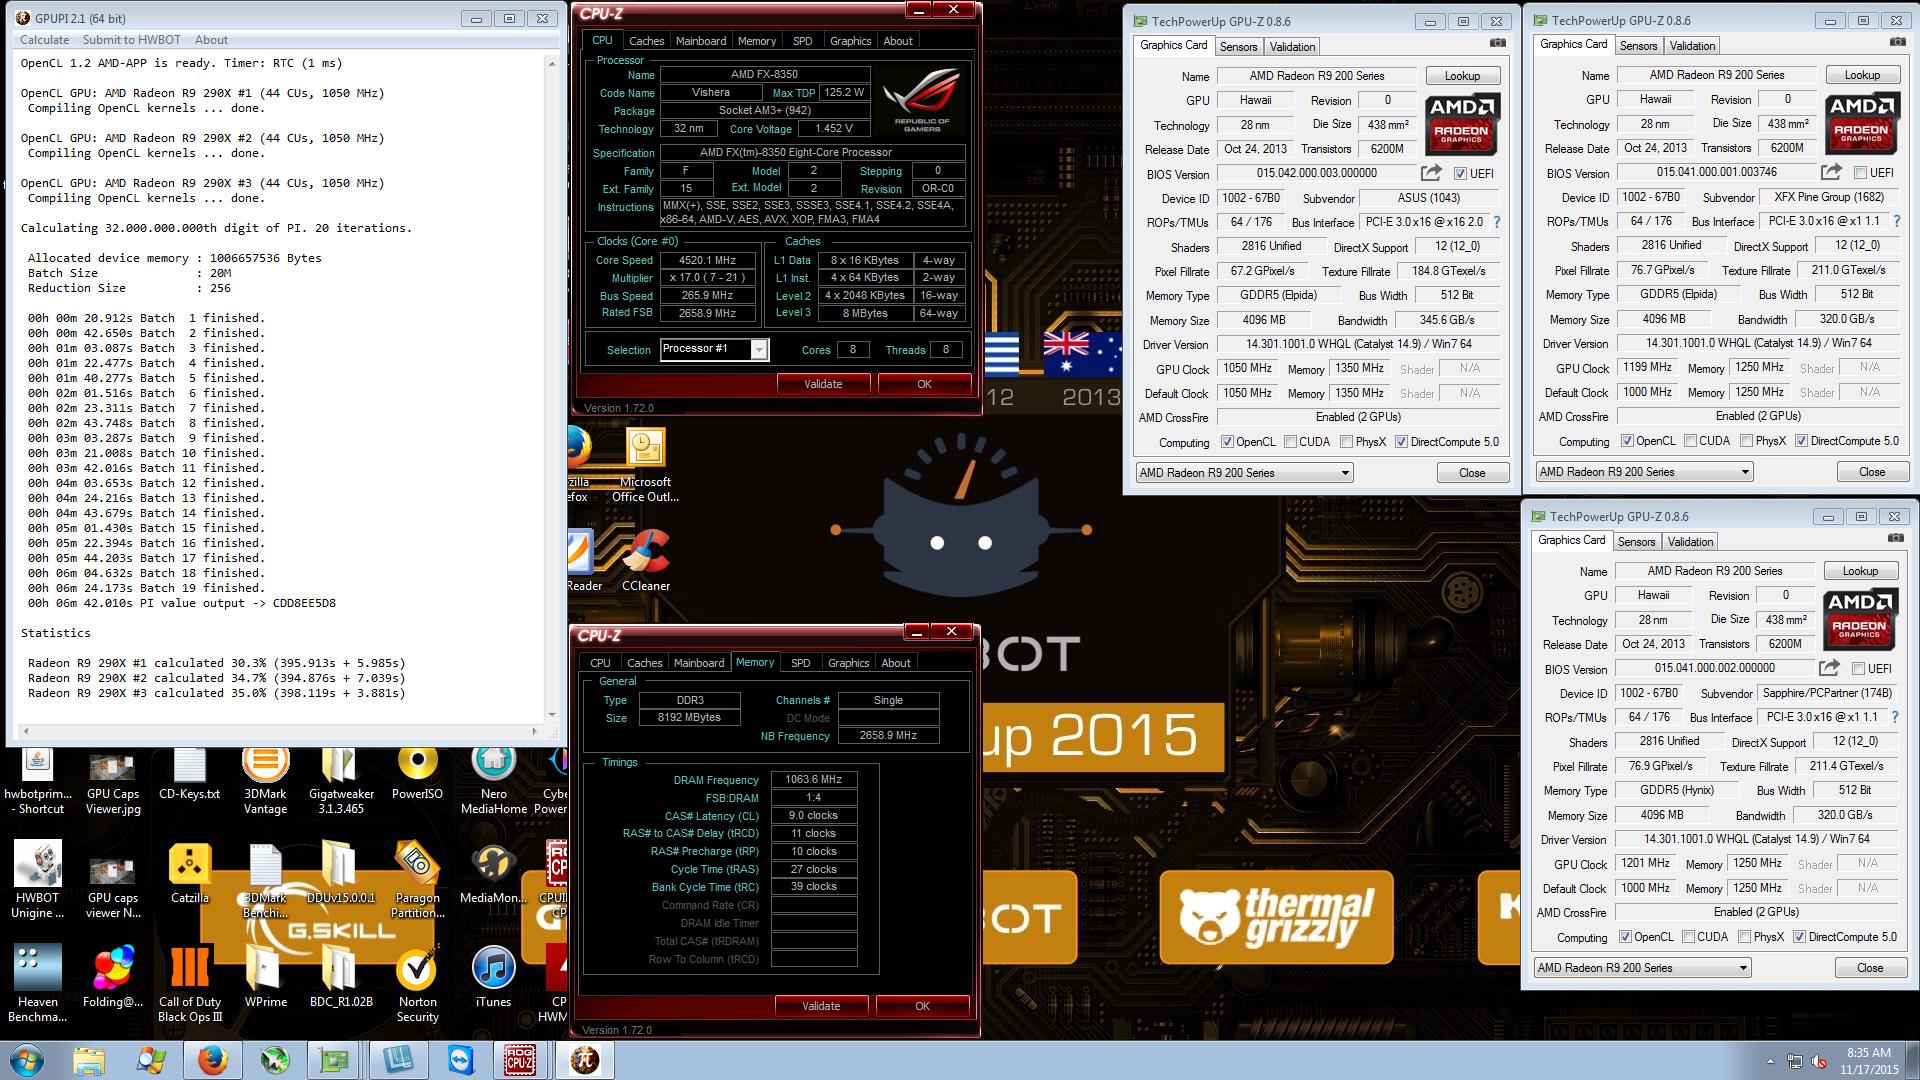The image size is (1920, 1080).
Task: Open the Heaven Benchmark desktop icon
Action: (x=37, y=985)
